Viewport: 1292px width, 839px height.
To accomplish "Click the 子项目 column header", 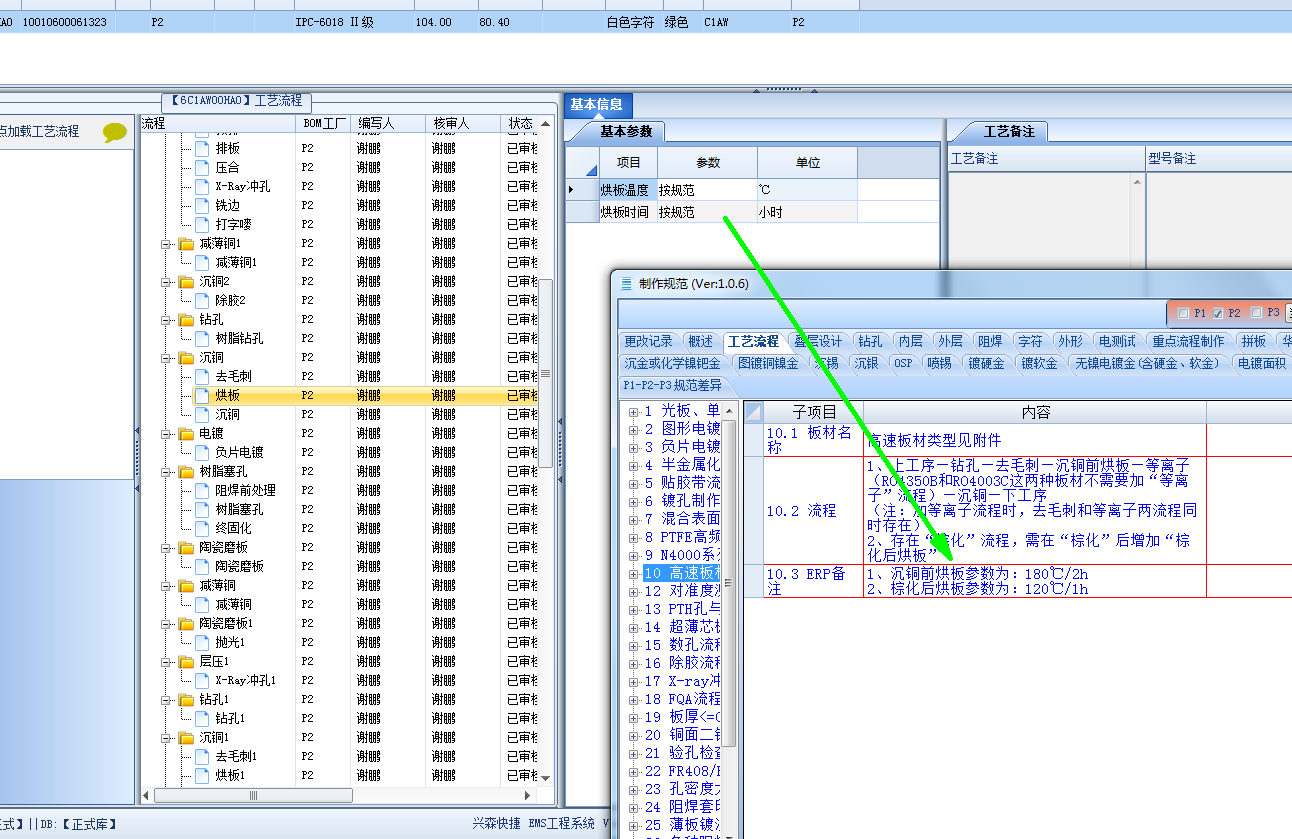I will click(813, 412).
